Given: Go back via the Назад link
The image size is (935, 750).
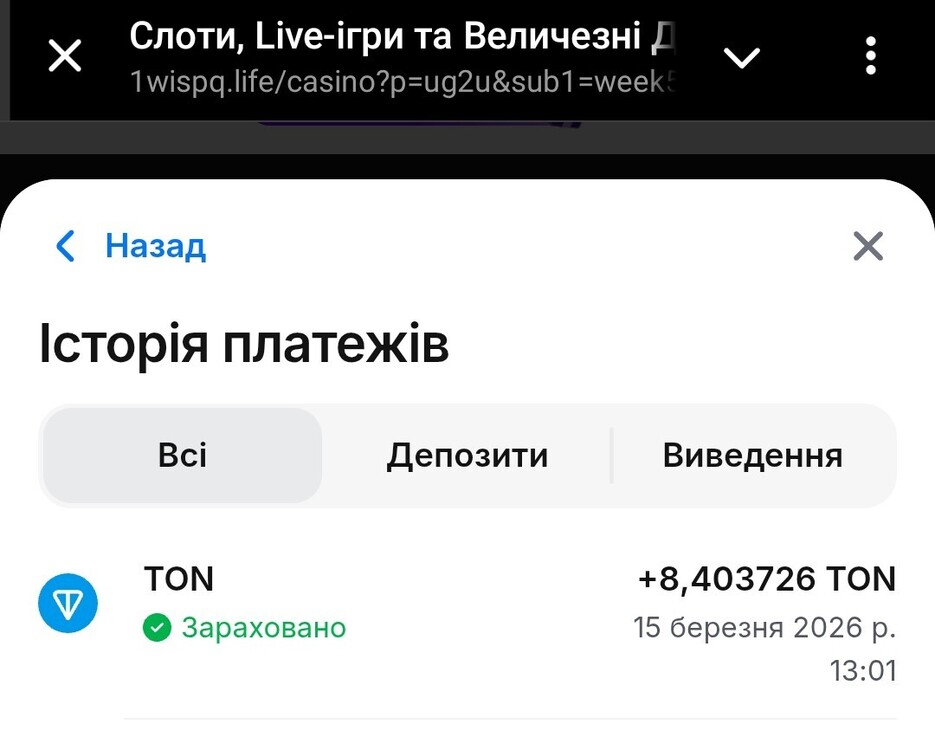Looking at the screenshot, I should pyautogui.click(x=156, y=245).
